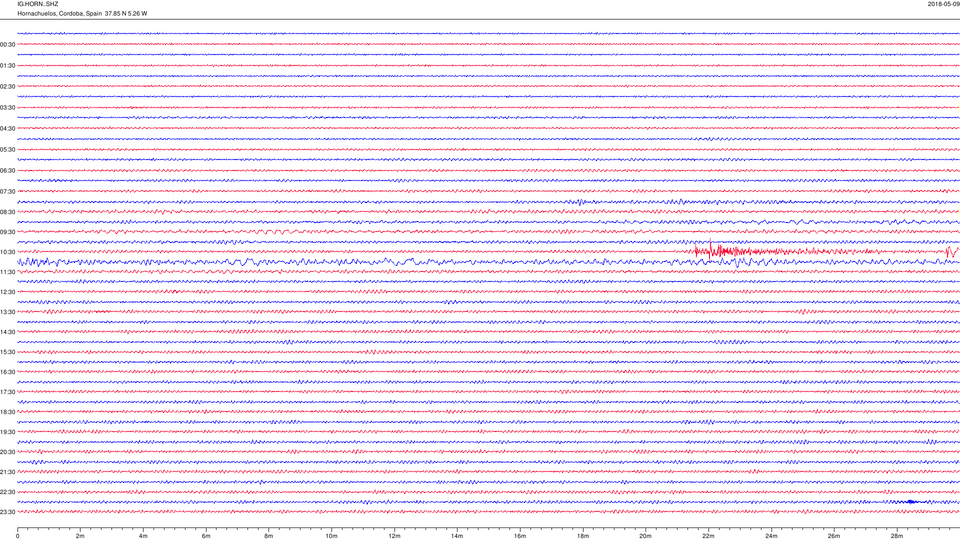The height and width of the screenshot is (540, 960).
Task: Click the 08:30 time label
Action: pos(7,212)
